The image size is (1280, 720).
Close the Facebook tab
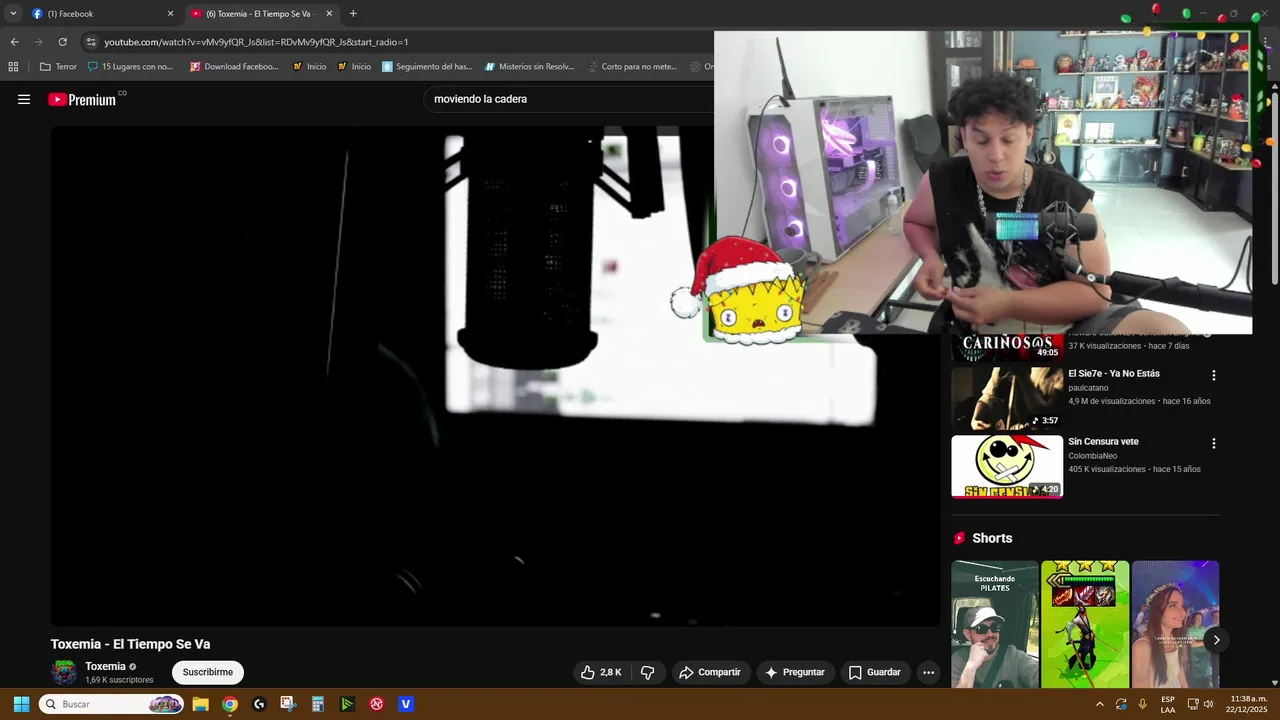click(170, 14)
